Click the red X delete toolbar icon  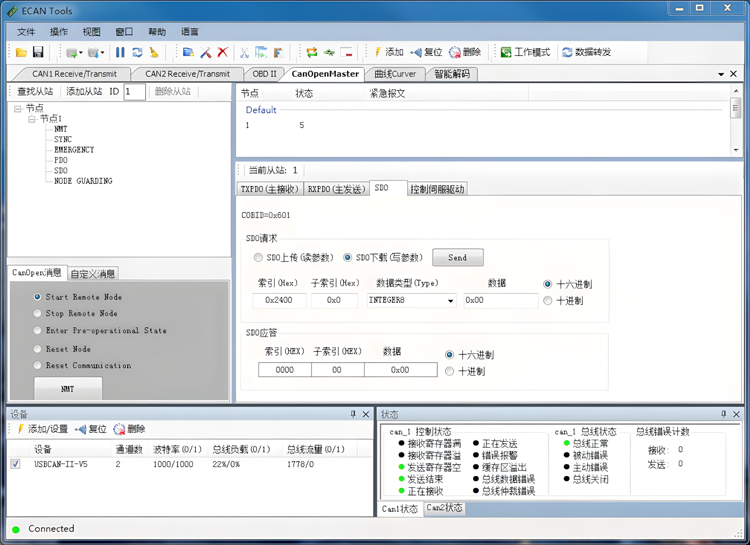[223, 52]
